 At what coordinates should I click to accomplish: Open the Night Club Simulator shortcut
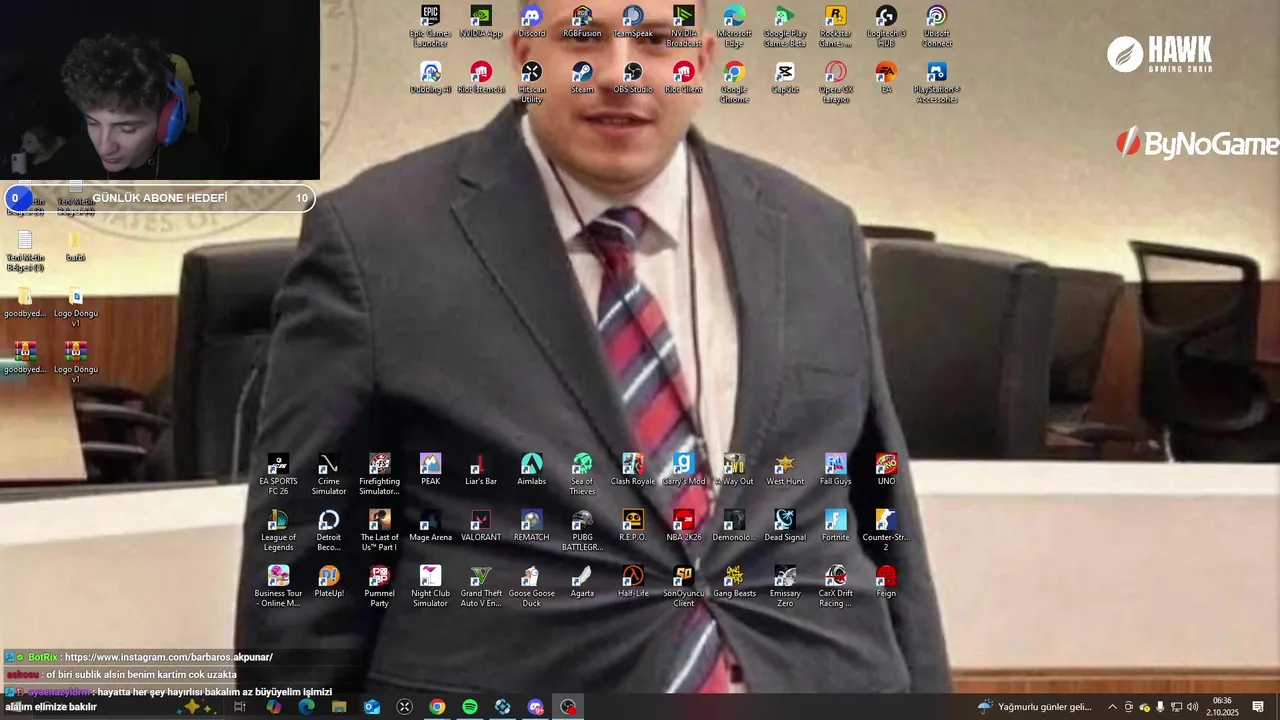click(x=430, y=586)
